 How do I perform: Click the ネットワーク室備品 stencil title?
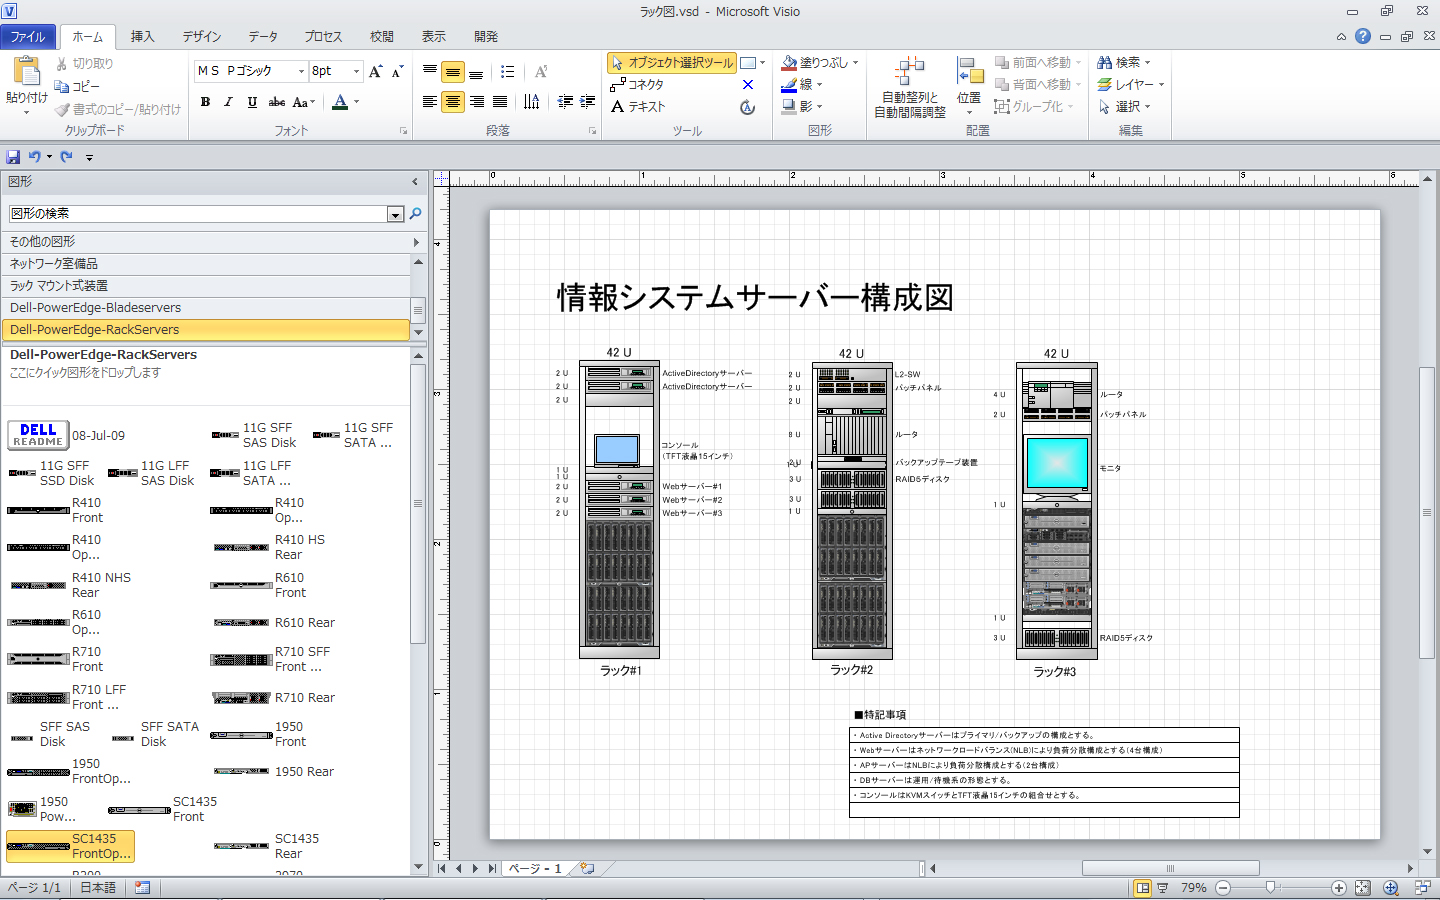(54, 264)
